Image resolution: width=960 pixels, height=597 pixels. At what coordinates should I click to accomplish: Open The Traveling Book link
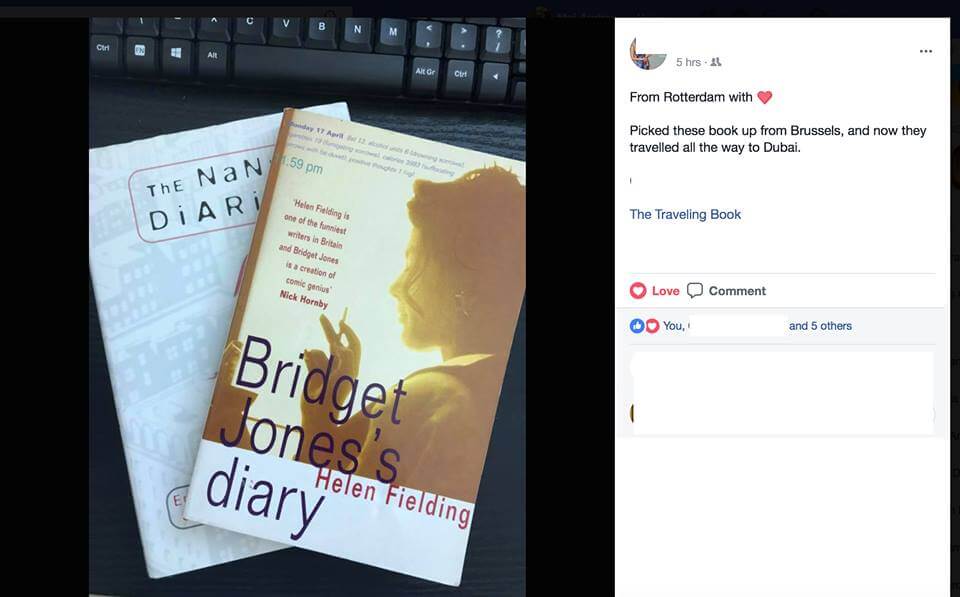tap(685, 214)
